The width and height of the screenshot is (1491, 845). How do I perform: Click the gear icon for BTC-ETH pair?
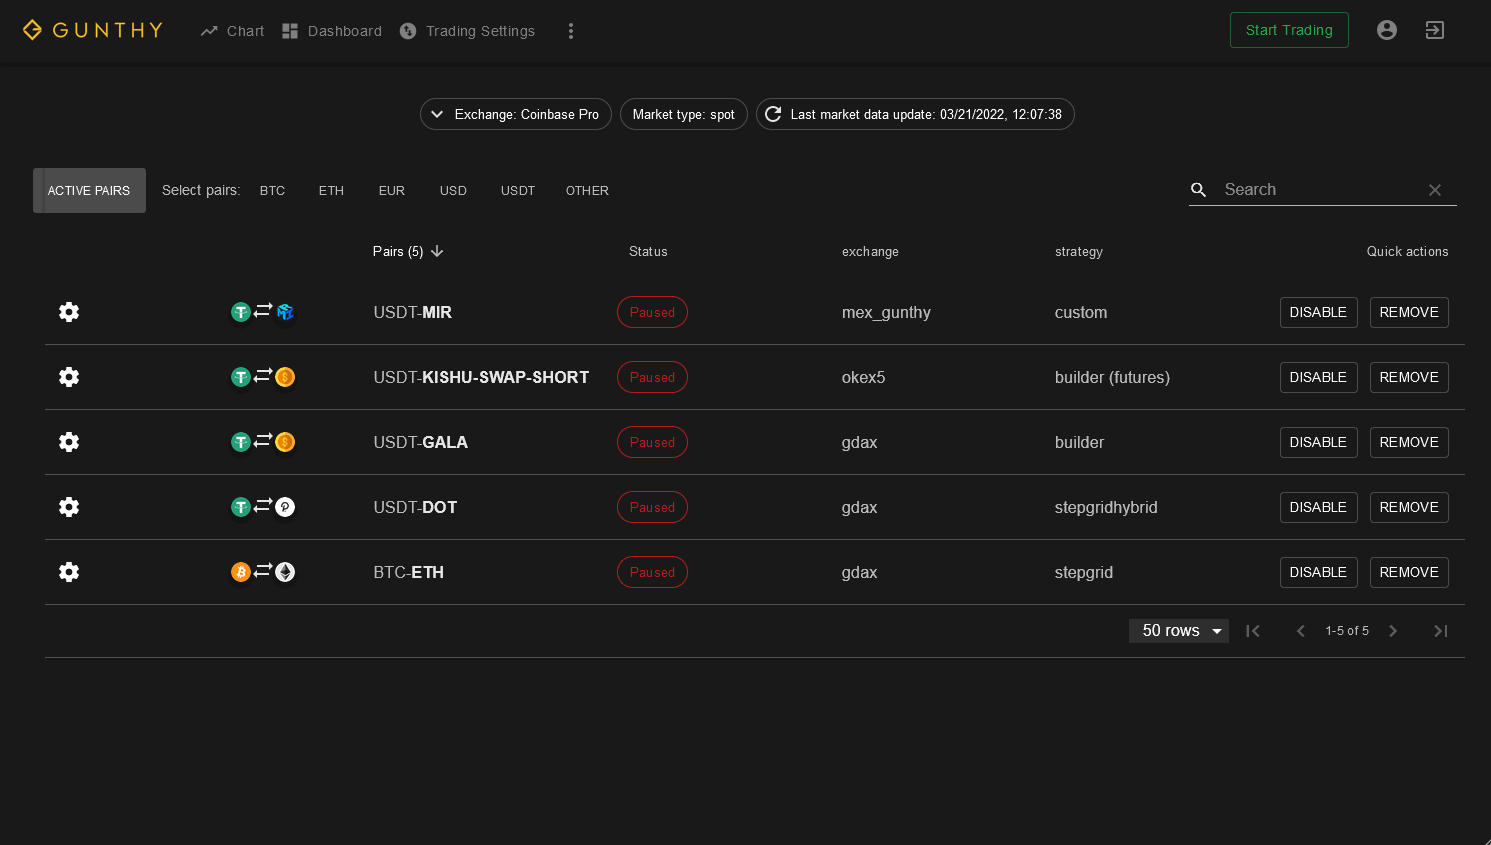[x=69, y=572]
